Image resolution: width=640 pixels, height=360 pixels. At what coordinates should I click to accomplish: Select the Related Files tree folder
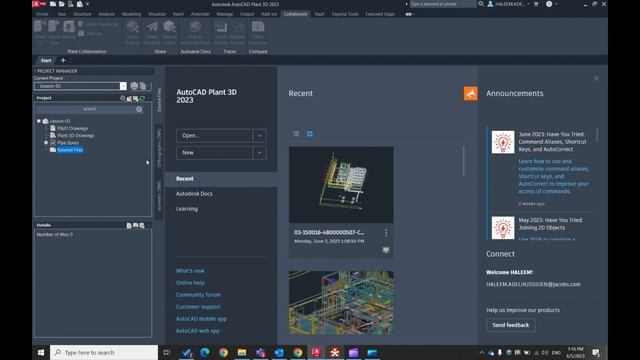(70, 150)
